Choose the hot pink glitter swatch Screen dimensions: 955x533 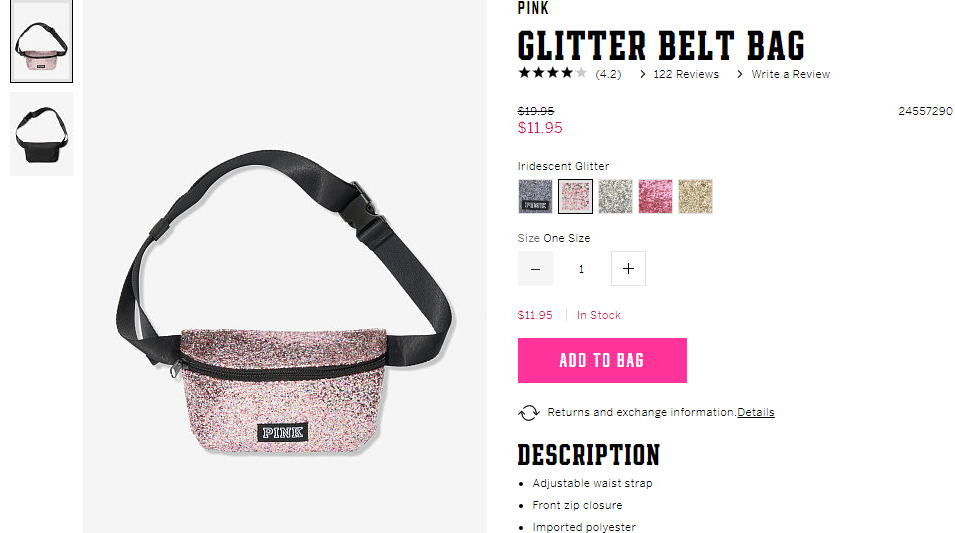pyautogui.click(x=655, y=196)
